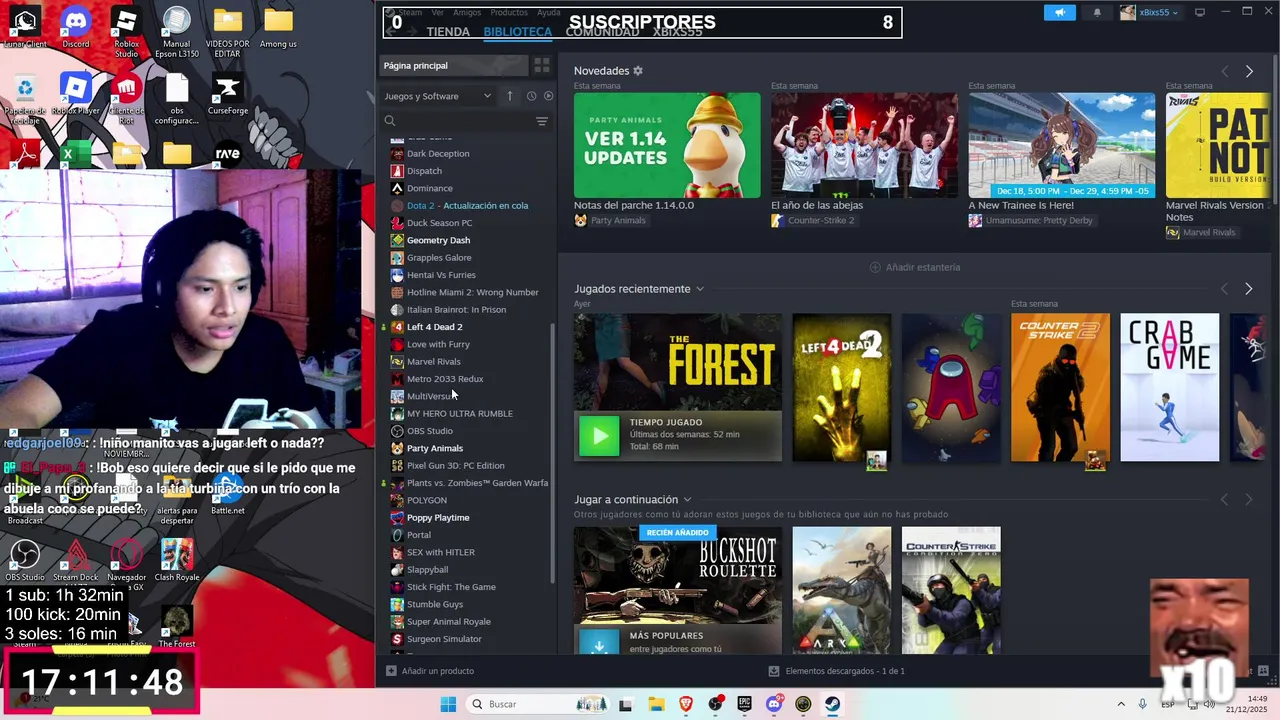Open Brave browser from taskbar
Screen dimensions: 1280x720
[x=686, y=704]
